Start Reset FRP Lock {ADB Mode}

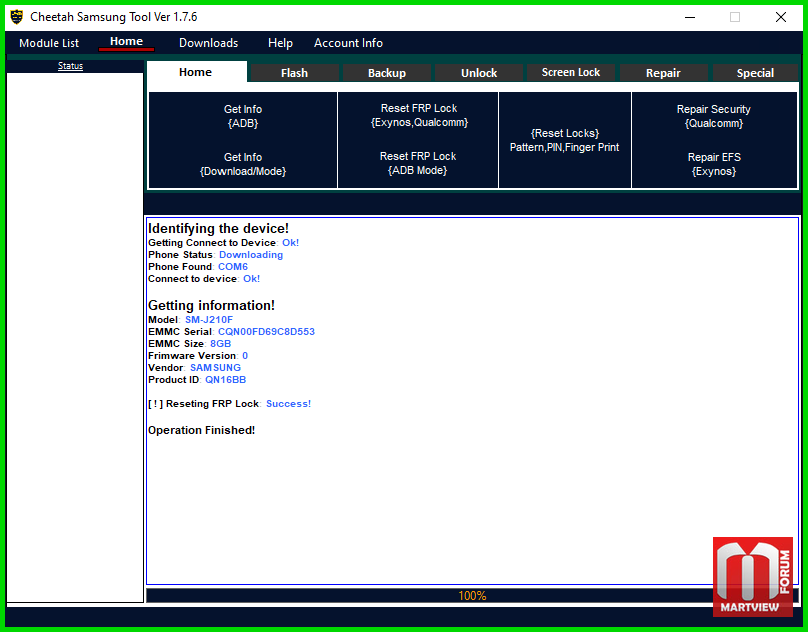(418, 163)
